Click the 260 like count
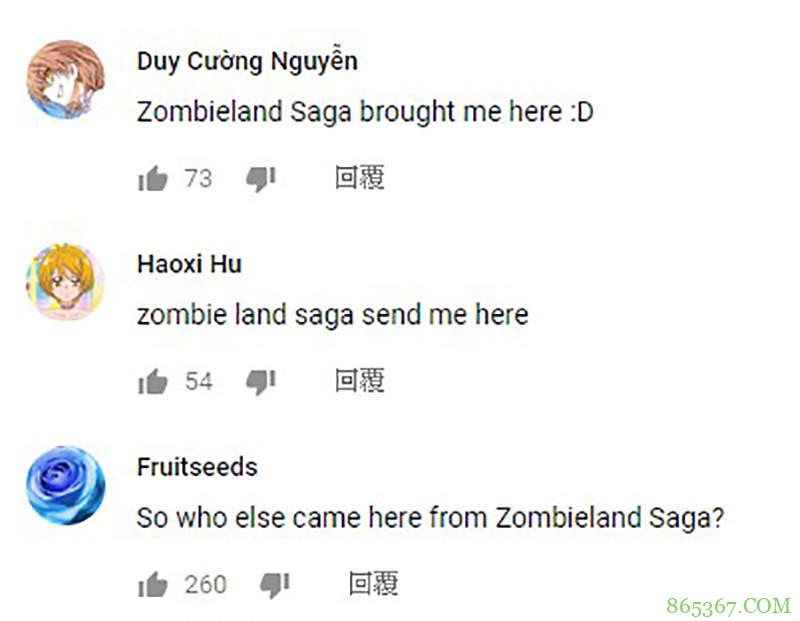 pyautogui.click(x=206, y=585)
